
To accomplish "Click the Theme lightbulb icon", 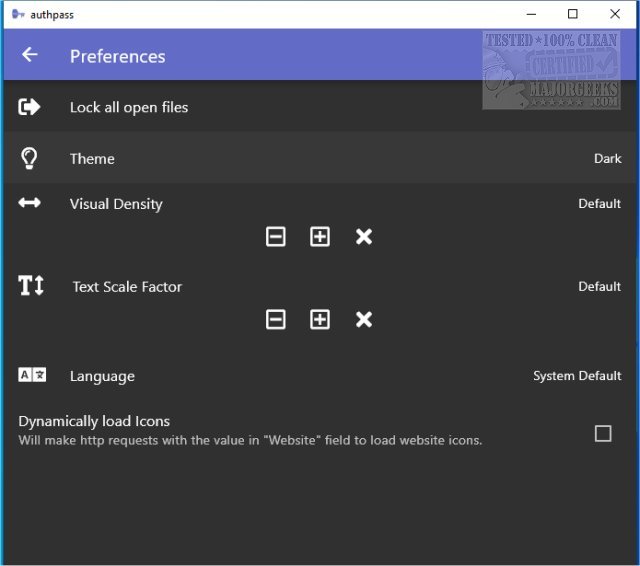I will pos(30,158).
